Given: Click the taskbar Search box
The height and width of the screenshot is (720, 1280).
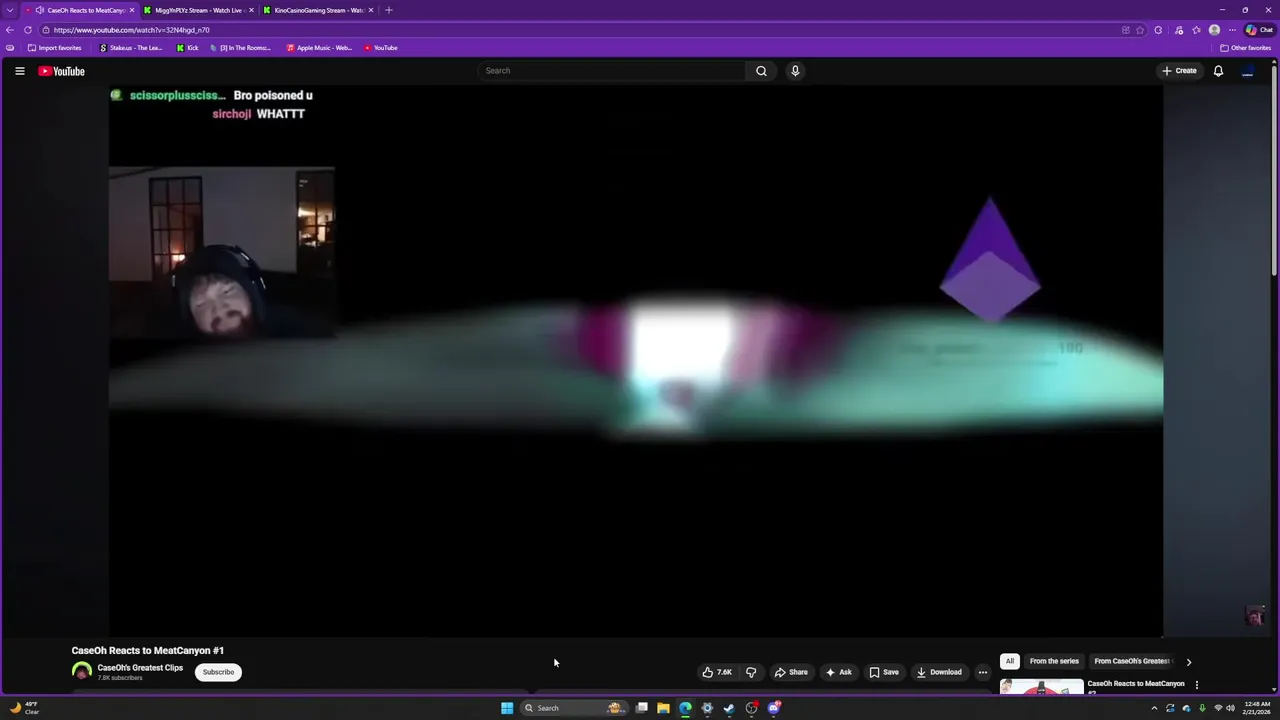Looking at the screenshot, I should click(x=575, y=708).
